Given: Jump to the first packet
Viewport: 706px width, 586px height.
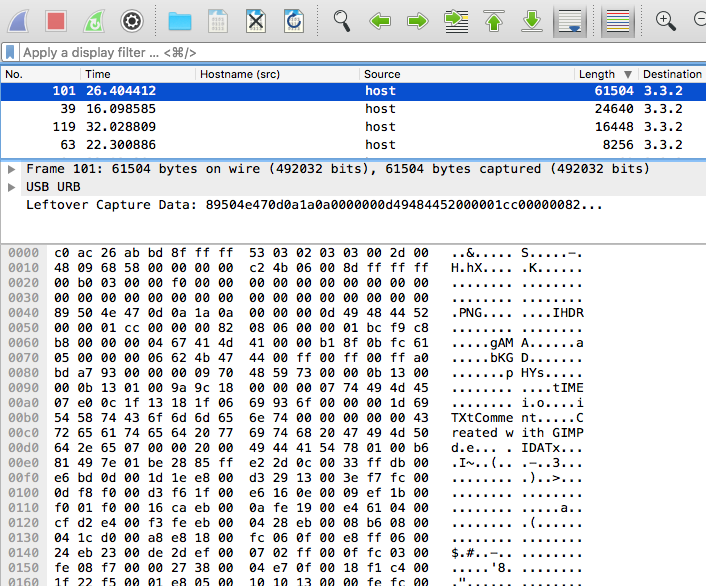Looking at the screenshot, I should [x=494, y=21].
